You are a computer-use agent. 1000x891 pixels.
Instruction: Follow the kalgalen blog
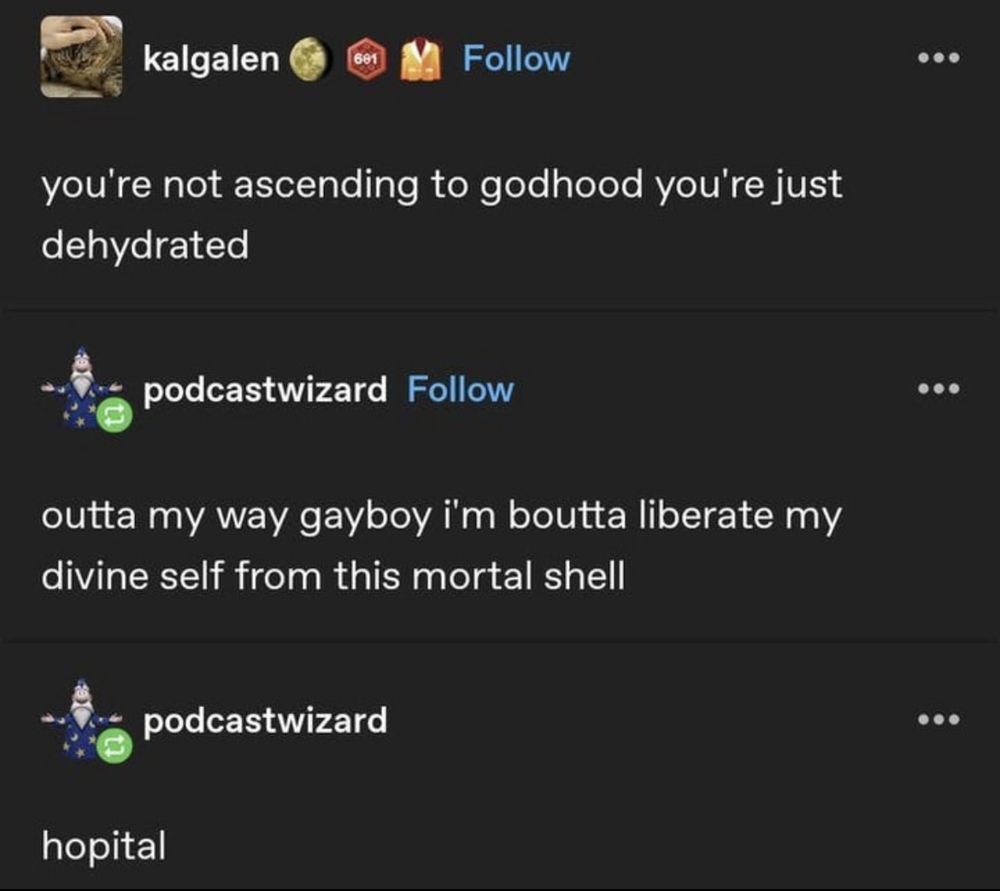pyautogui.click(x=516, y=59)
